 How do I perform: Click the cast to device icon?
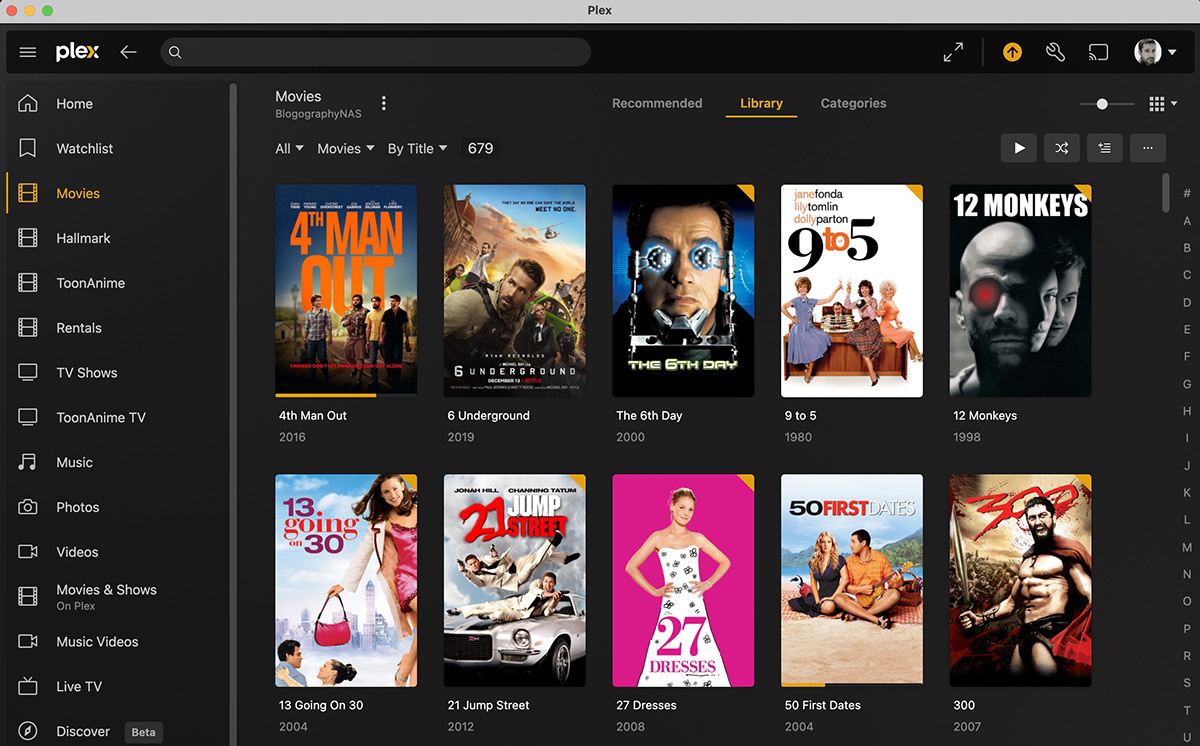click(1098, 52)
